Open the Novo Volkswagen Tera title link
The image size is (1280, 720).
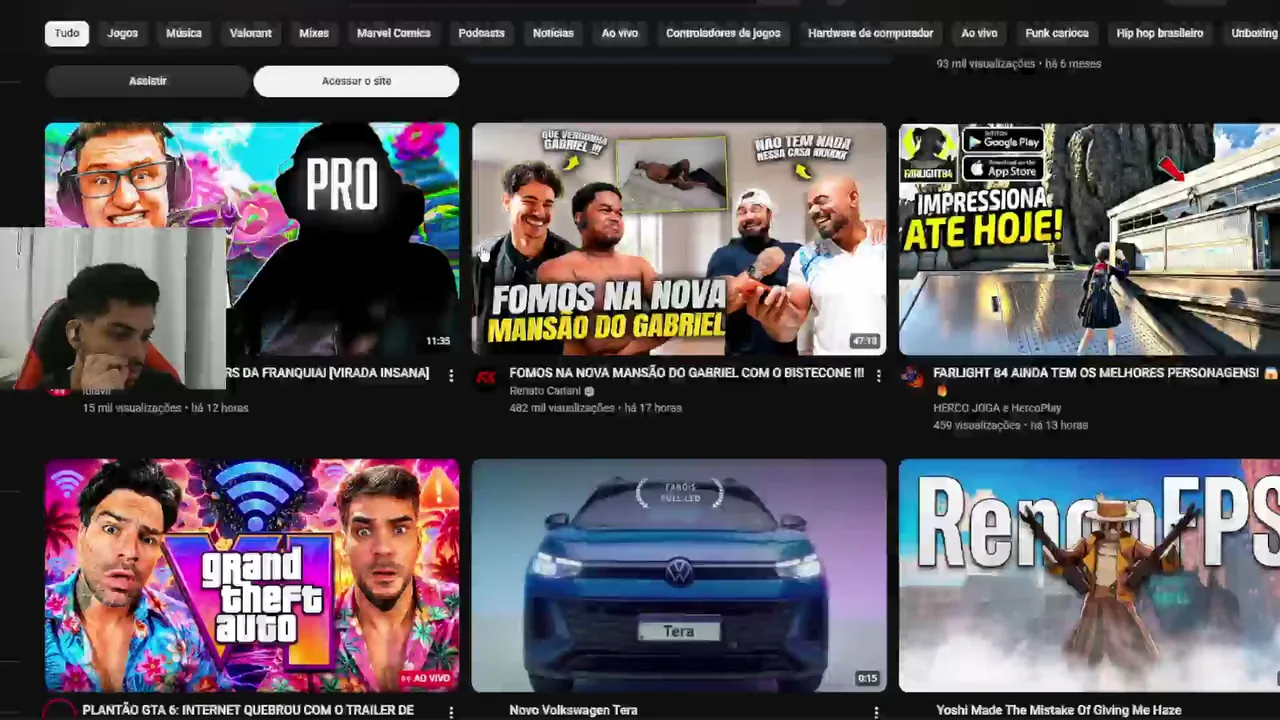pos(573,710)
